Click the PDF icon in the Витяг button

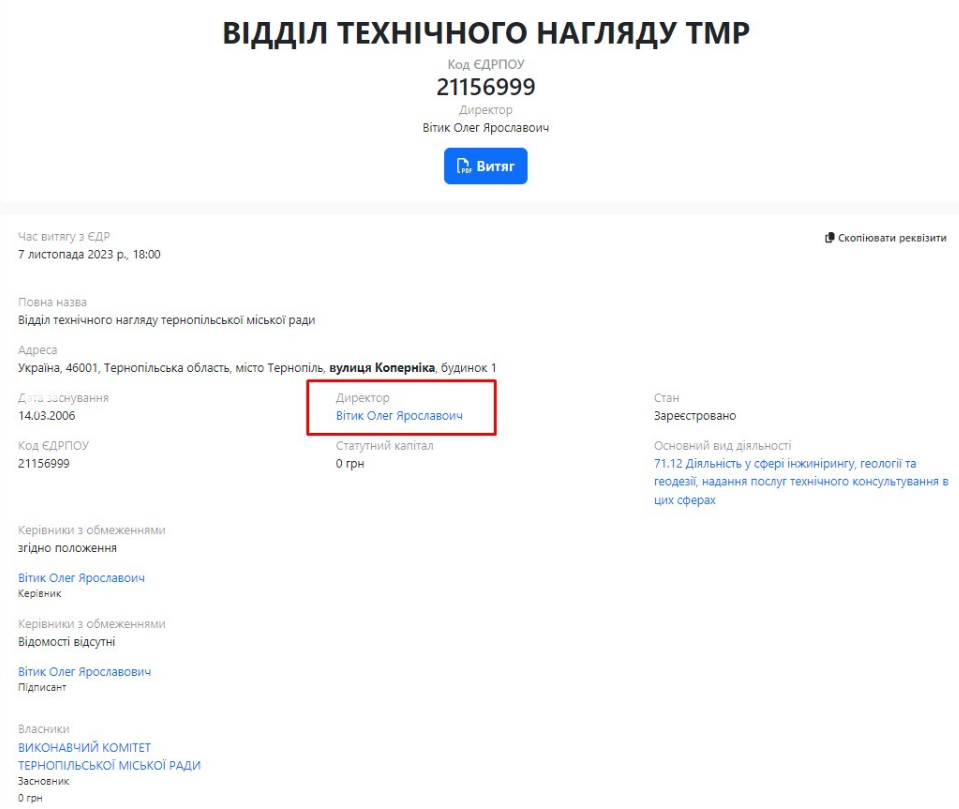coord(464,166)
